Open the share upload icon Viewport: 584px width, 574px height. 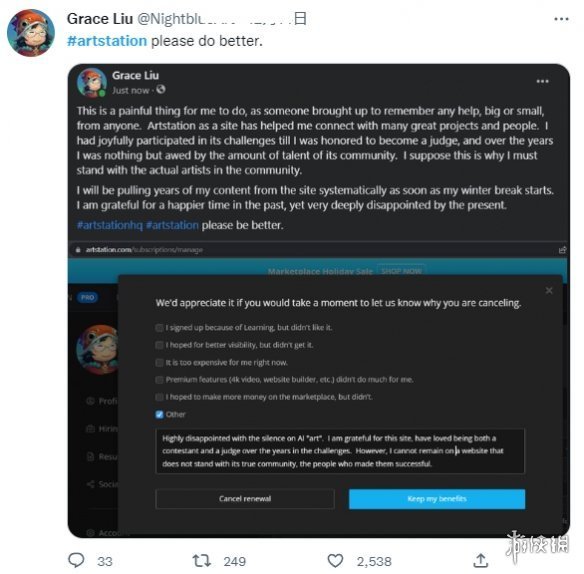[480, 560]
